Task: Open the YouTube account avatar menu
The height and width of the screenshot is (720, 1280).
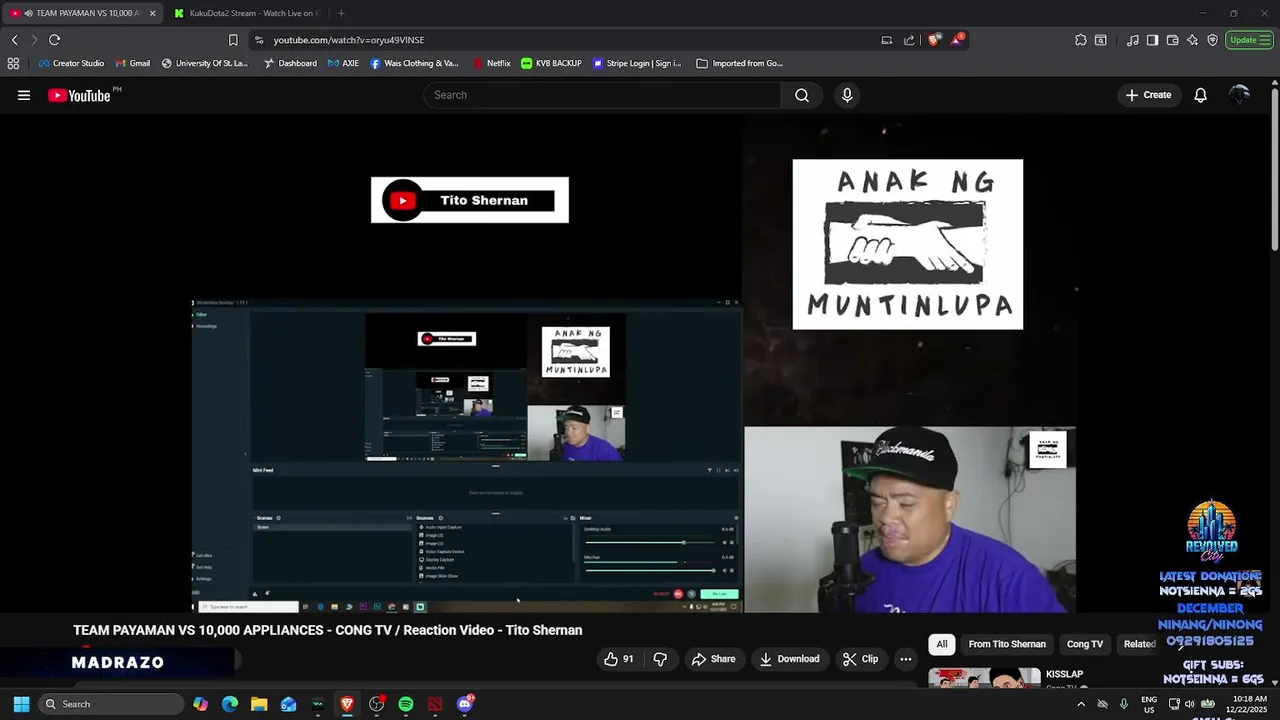Action: click(x=1240, y=95)
